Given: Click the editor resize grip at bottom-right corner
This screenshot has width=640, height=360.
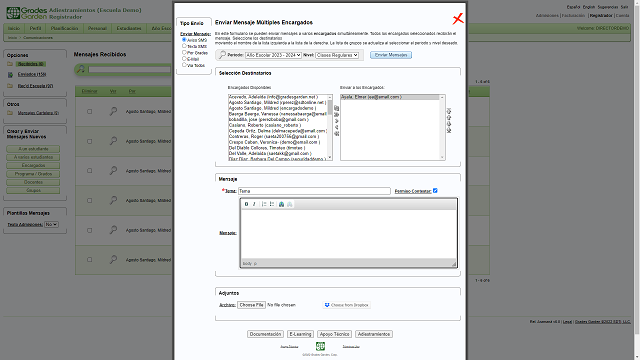Looking at the screenshot, I should 453,264.
